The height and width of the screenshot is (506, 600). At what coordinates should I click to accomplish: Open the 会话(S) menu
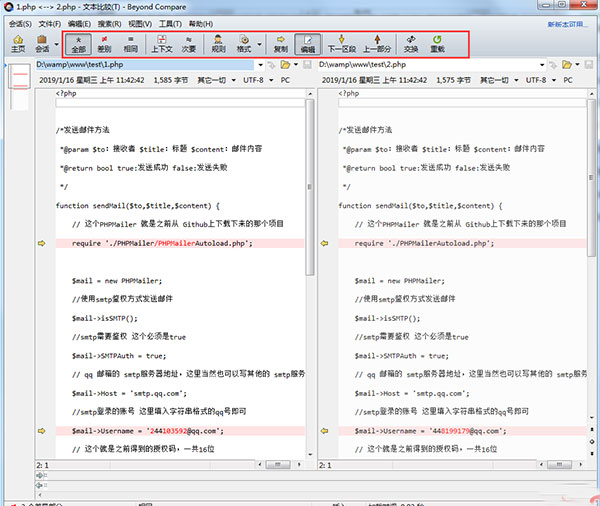[x=20, y=24]
